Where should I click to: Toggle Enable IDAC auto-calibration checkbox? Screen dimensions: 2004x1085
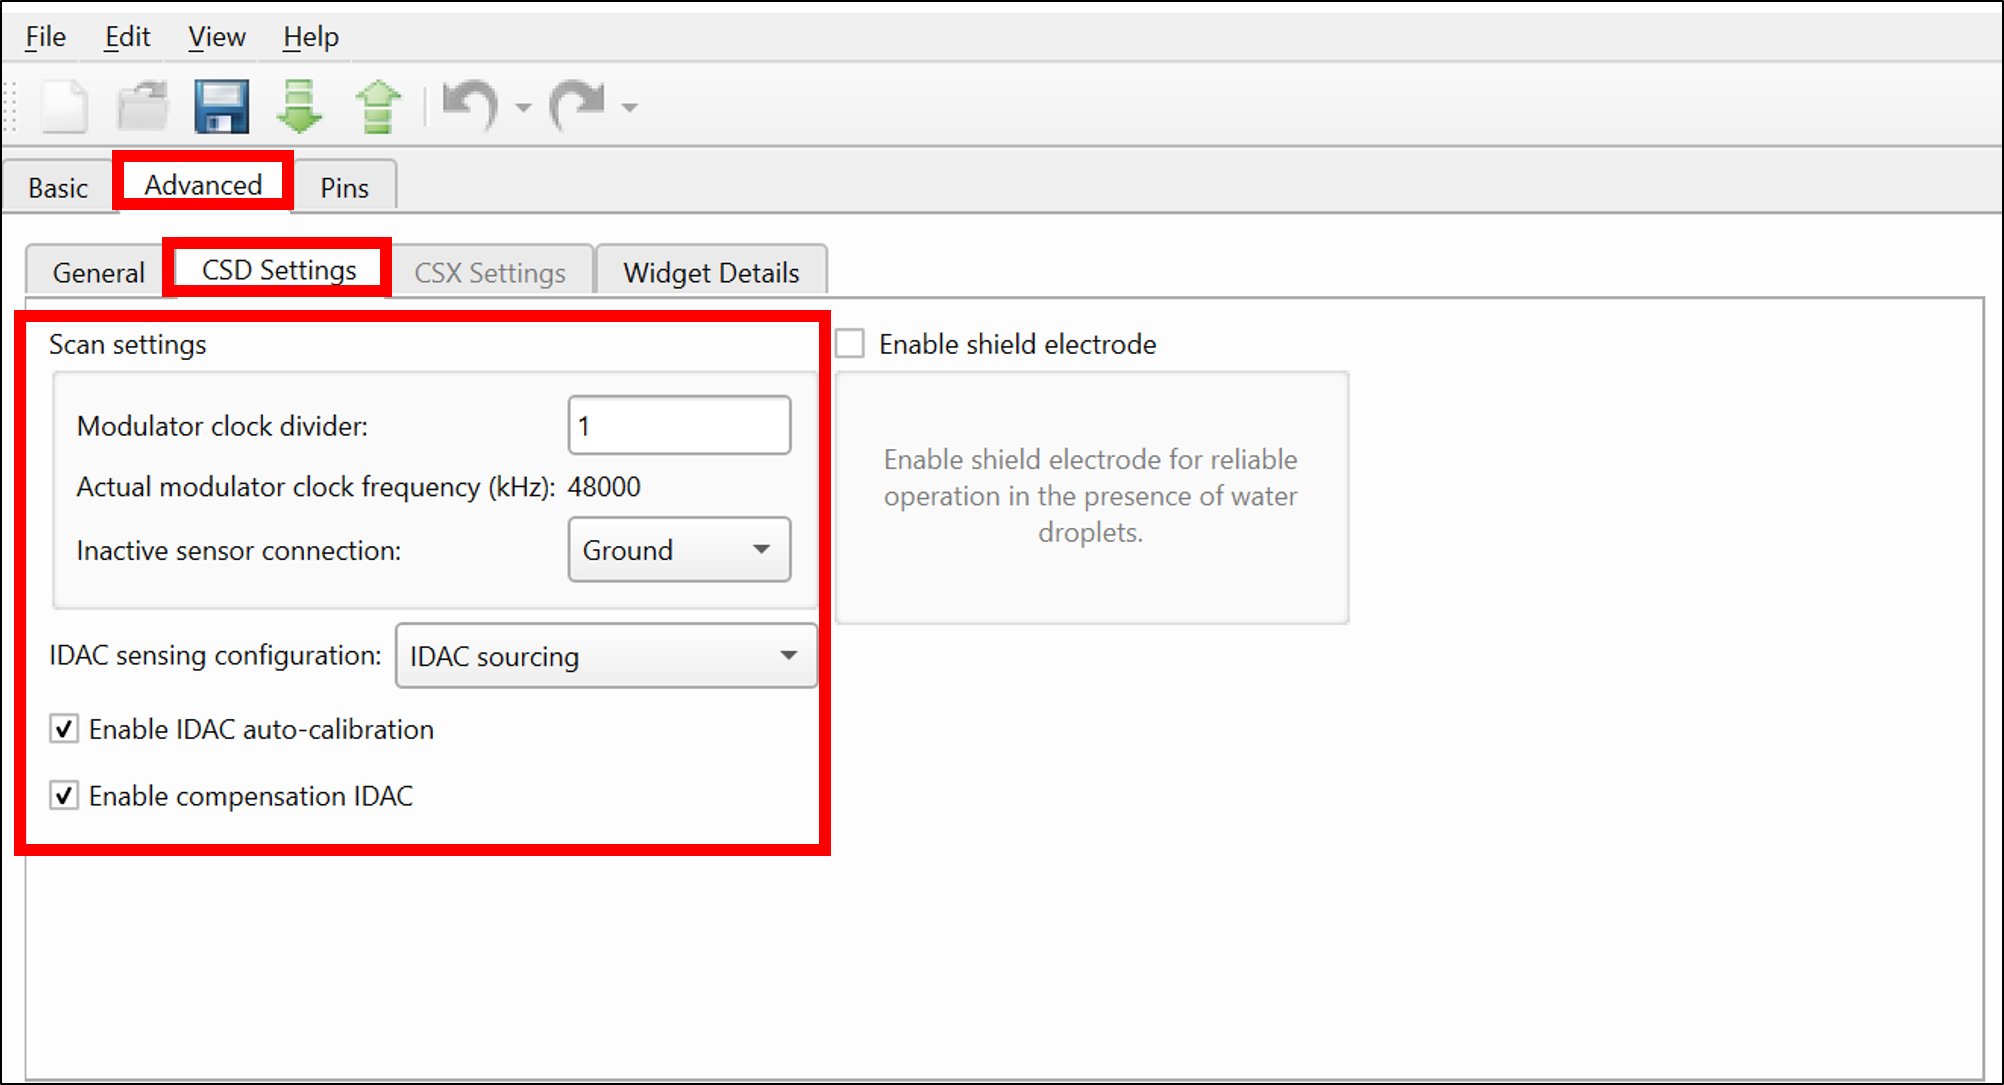click(x=64, y=730)
